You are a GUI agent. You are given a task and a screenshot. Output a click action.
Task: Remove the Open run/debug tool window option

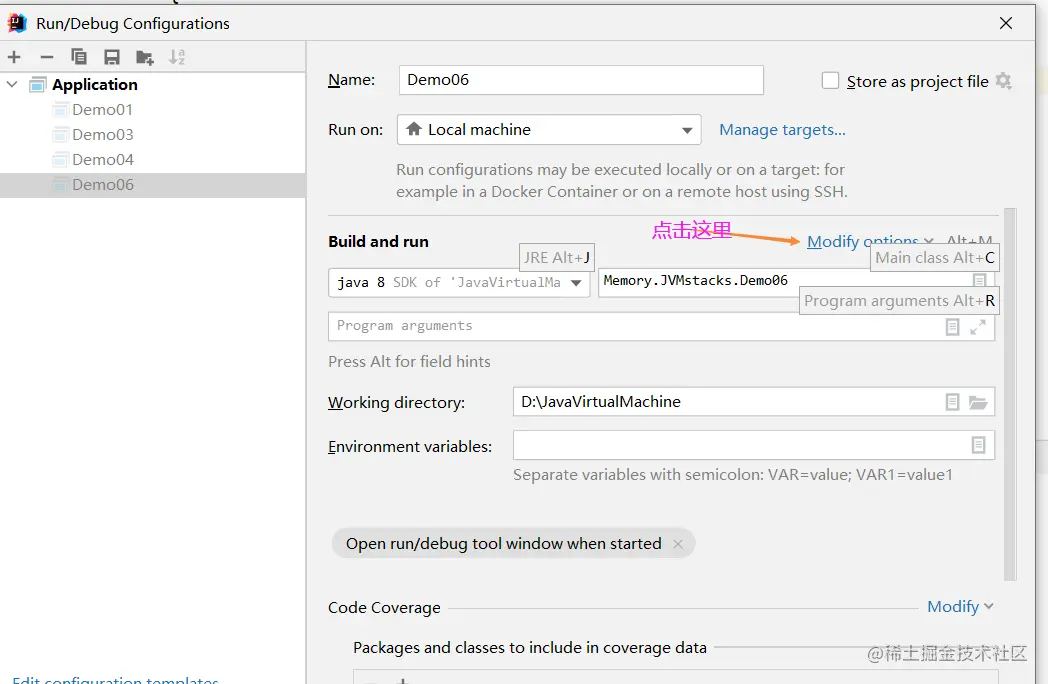point(678,544)
